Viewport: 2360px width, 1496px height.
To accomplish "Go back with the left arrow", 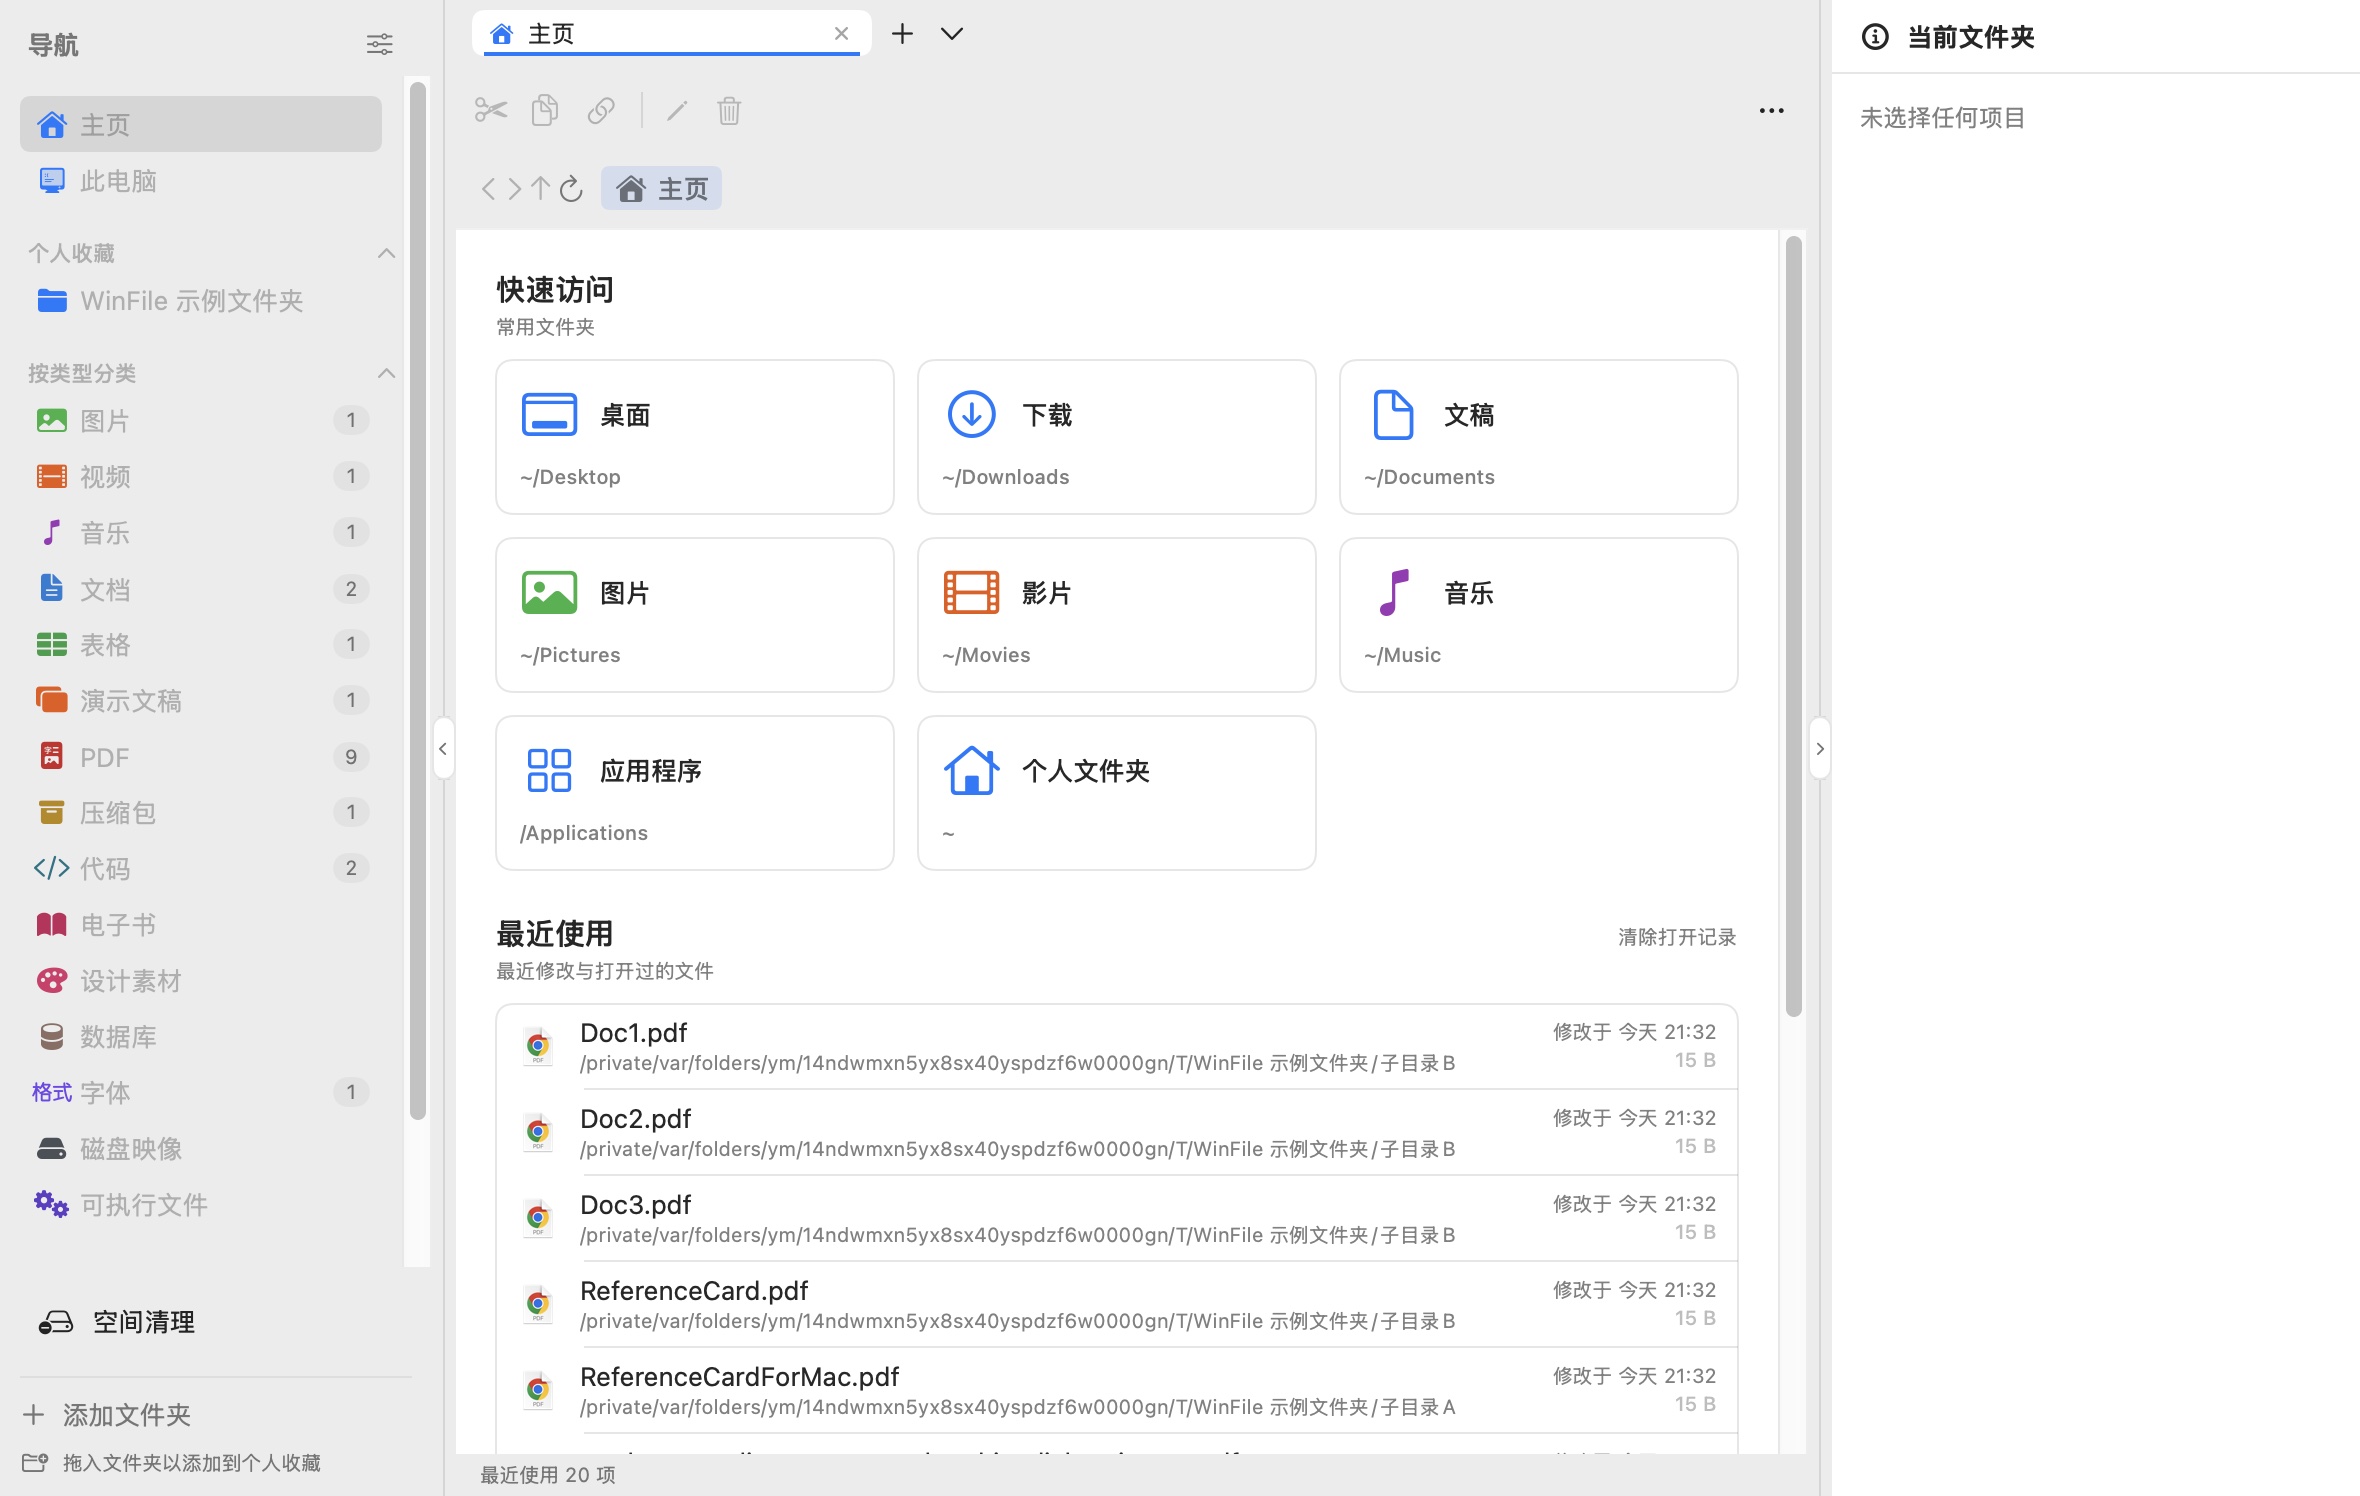I will pyautogui.click(x=488, y=189).
